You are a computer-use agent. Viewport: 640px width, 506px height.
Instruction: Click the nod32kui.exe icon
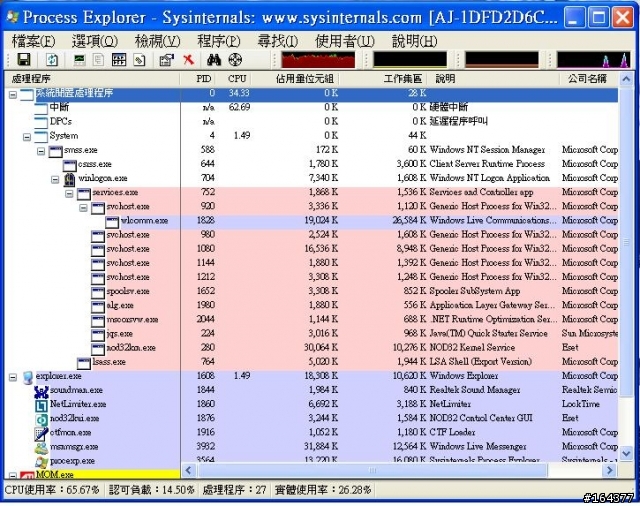(x=41, y=419)
